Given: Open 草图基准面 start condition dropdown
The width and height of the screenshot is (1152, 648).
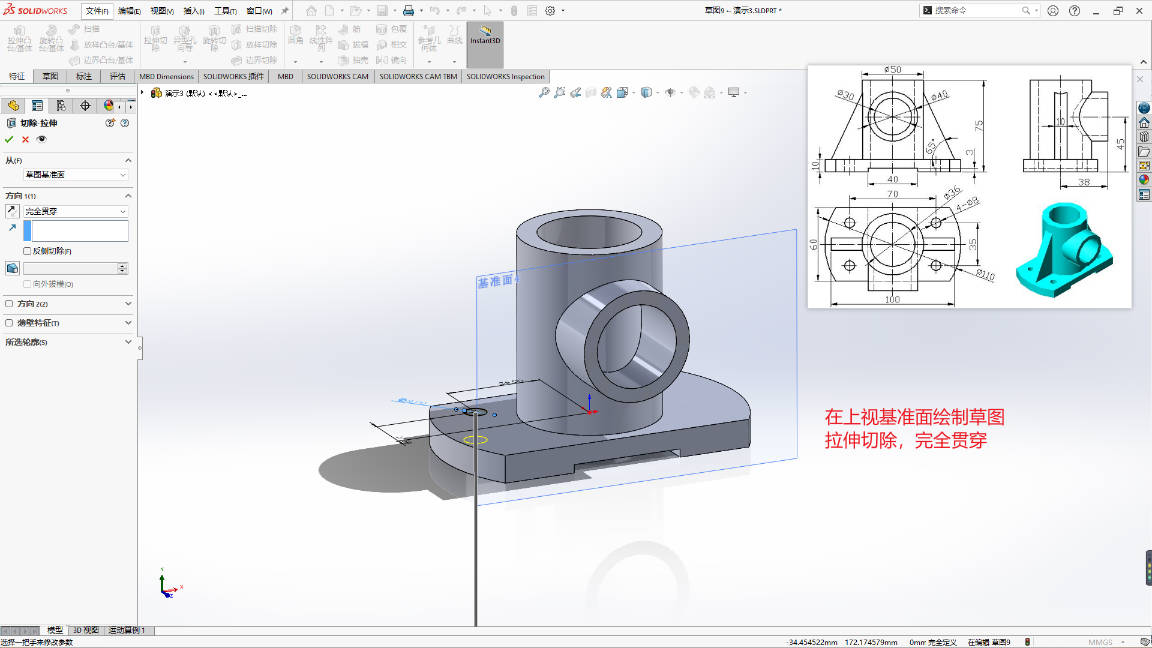Looking at the screenshot, I should click(x=76, y=175).
